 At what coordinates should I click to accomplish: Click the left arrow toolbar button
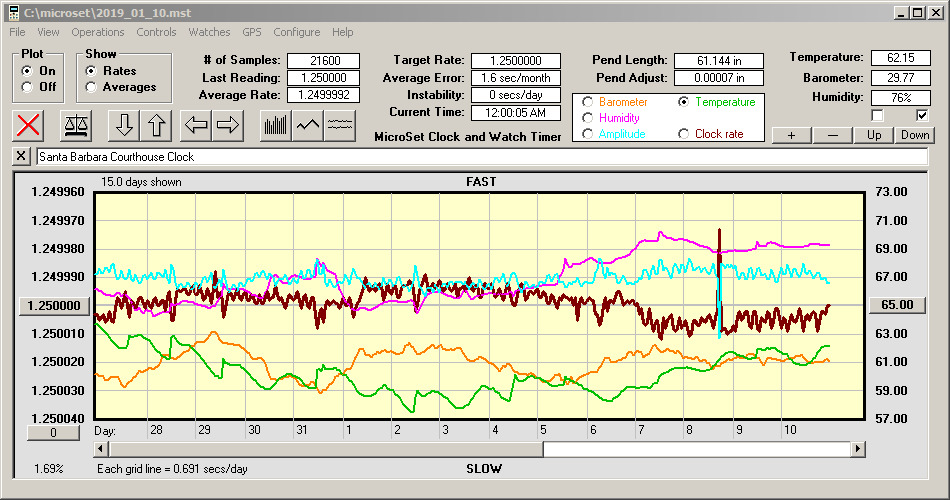coord(196,125)
